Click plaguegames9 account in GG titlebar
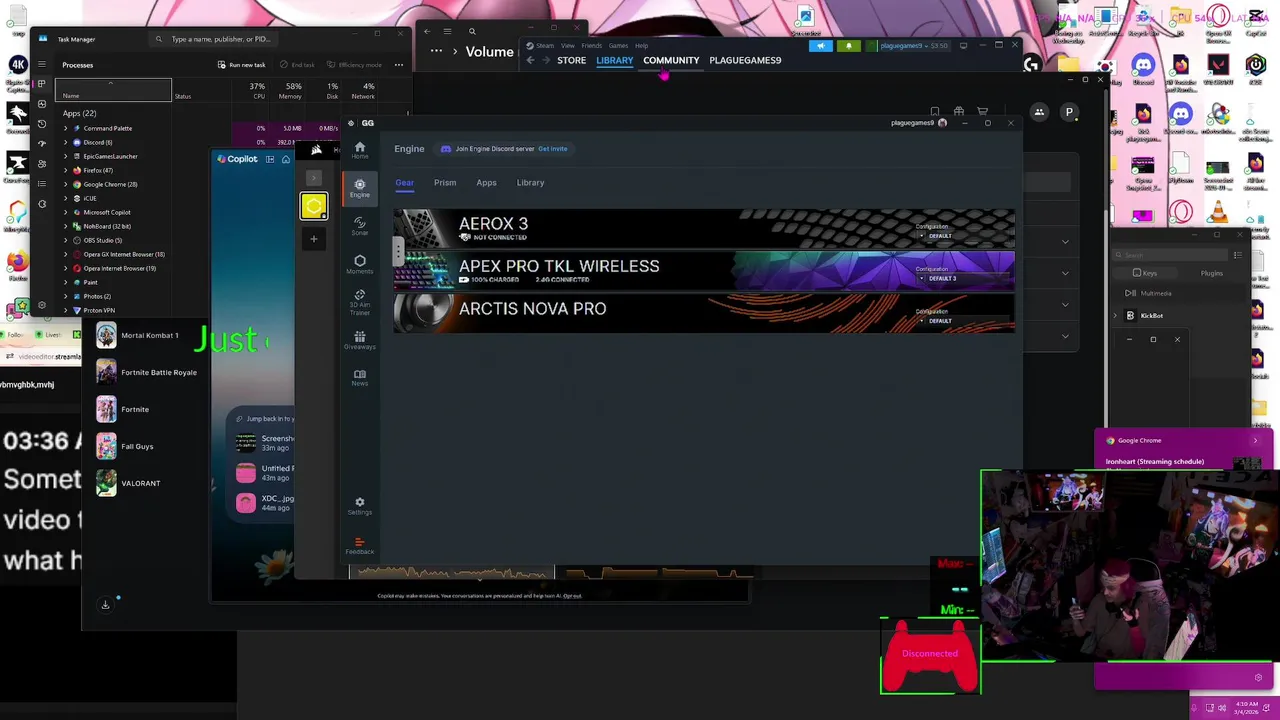 pos(919,123)
